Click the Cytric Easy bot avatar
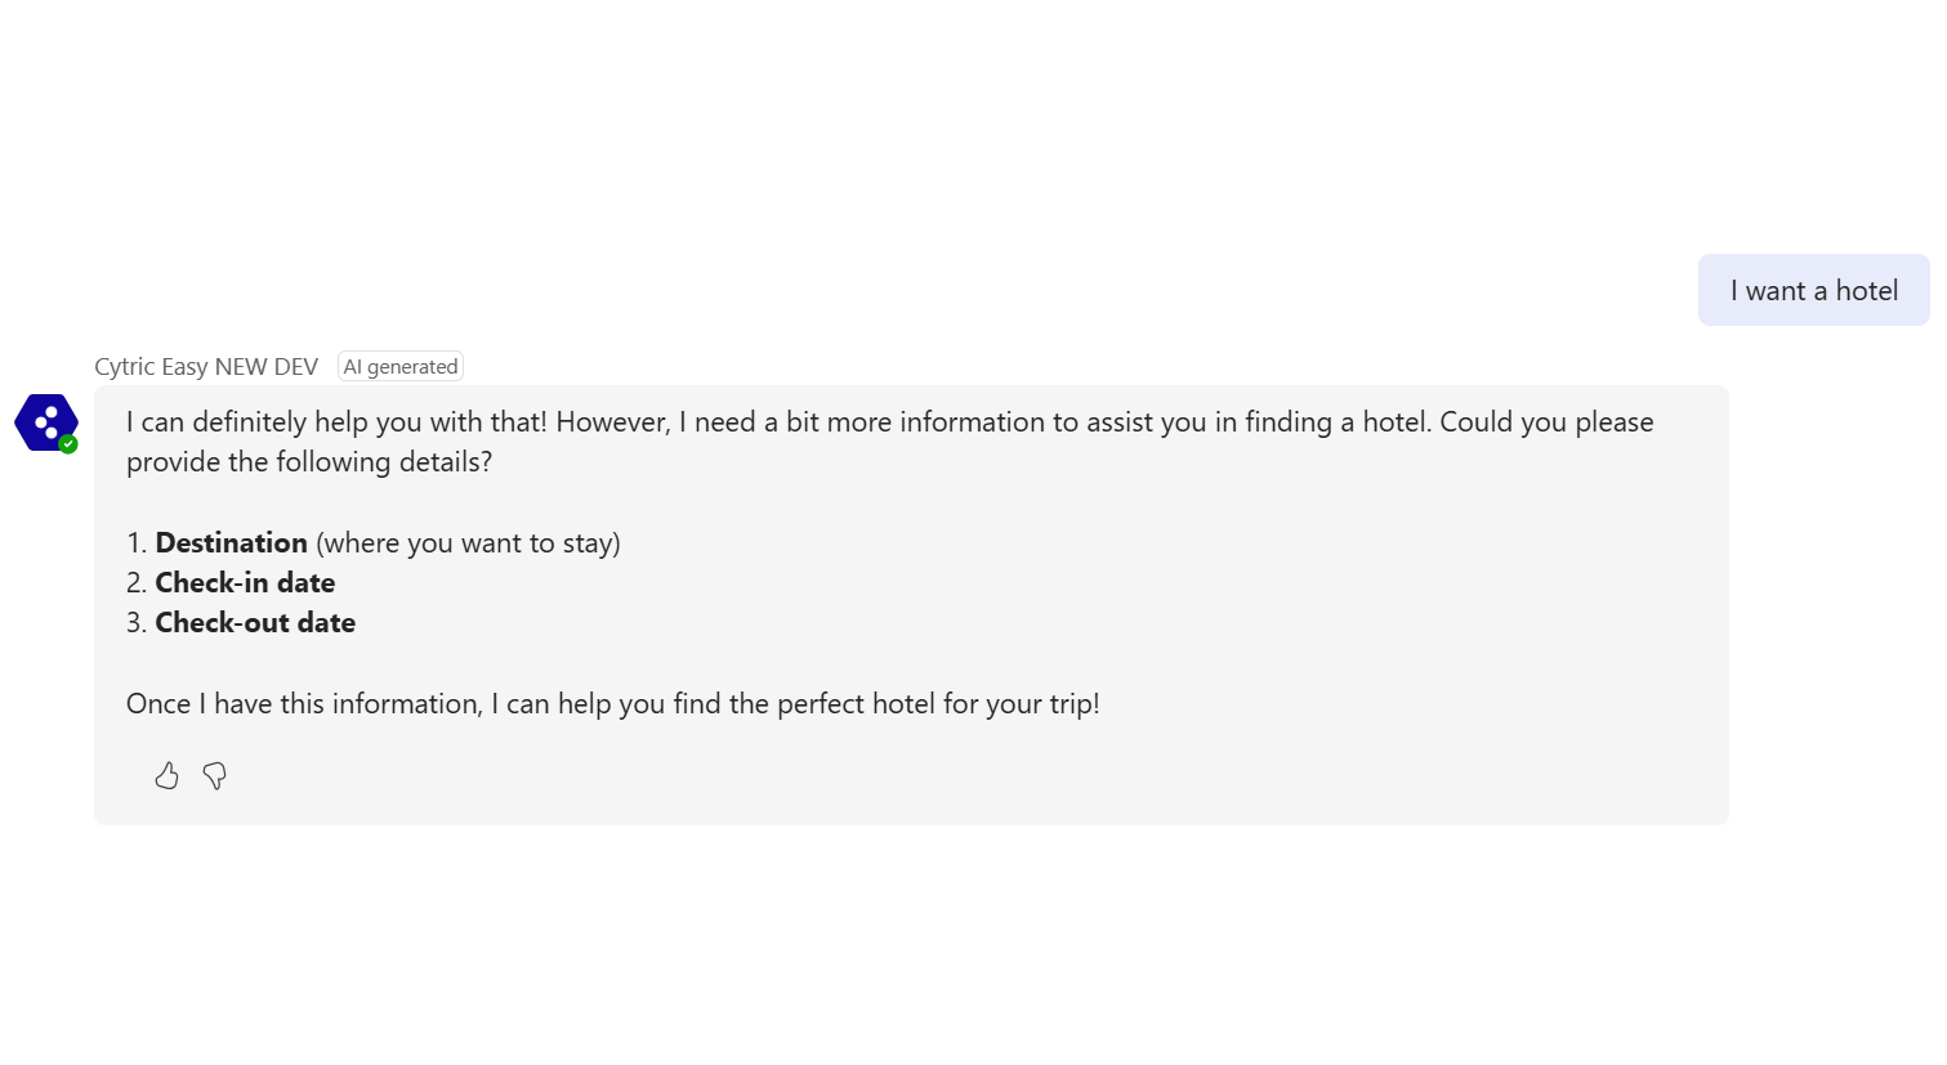1947x1065 pixels. pos(45,421)
